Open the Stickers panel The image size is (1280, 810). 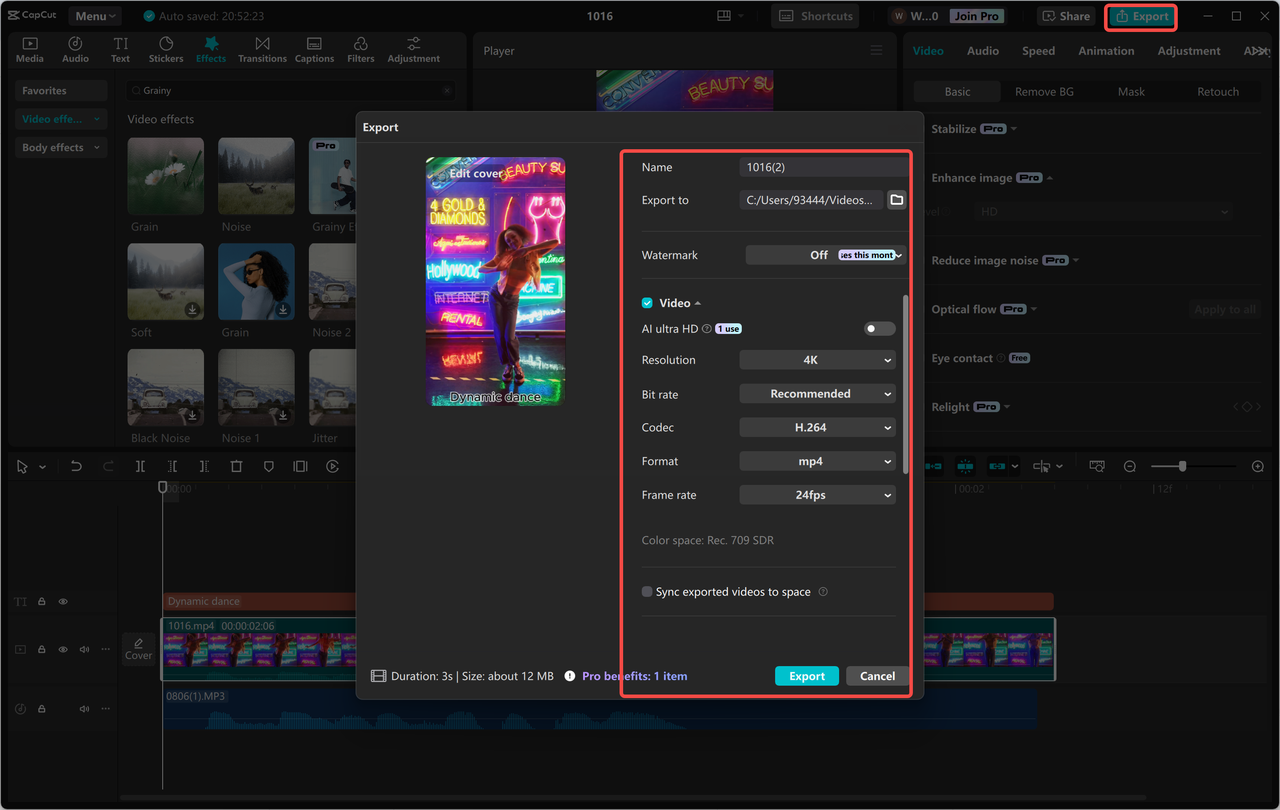(x=166, y=48)
